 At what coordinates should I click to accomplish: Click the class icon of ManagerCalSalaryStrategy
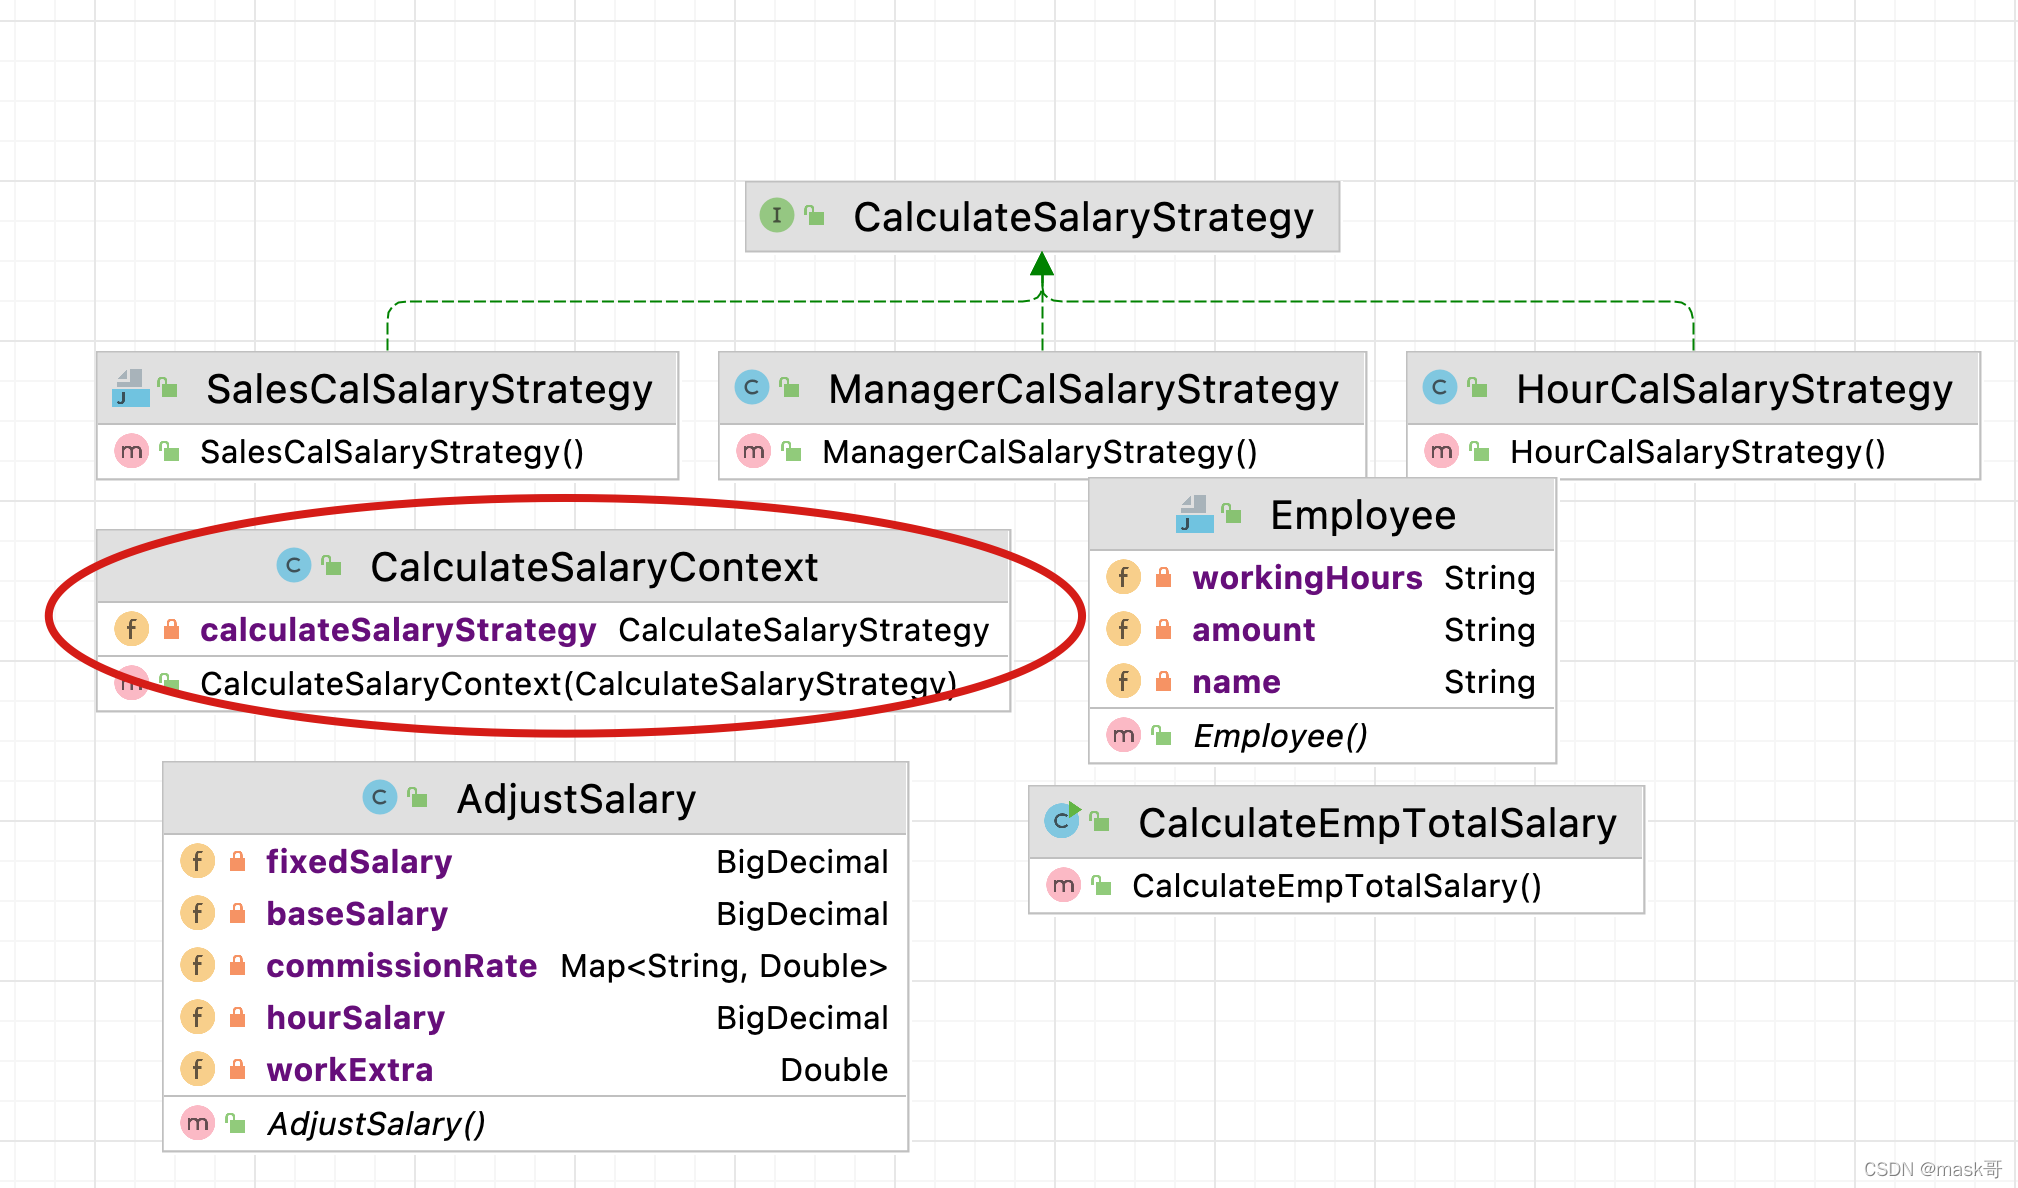click(x=751, y=387)
